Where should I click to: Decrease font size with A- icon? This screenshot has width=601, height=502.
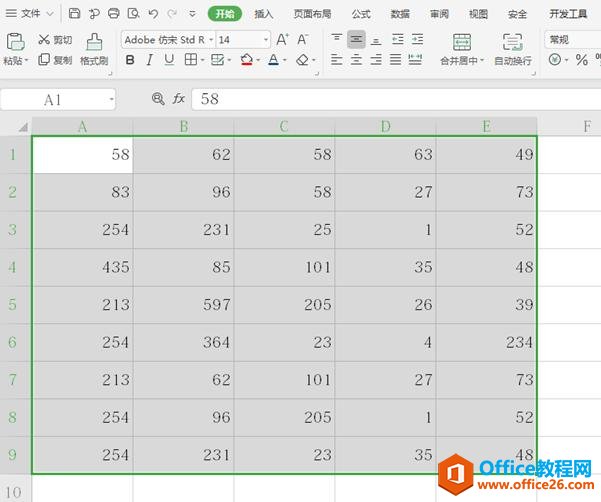click(303, 39)
